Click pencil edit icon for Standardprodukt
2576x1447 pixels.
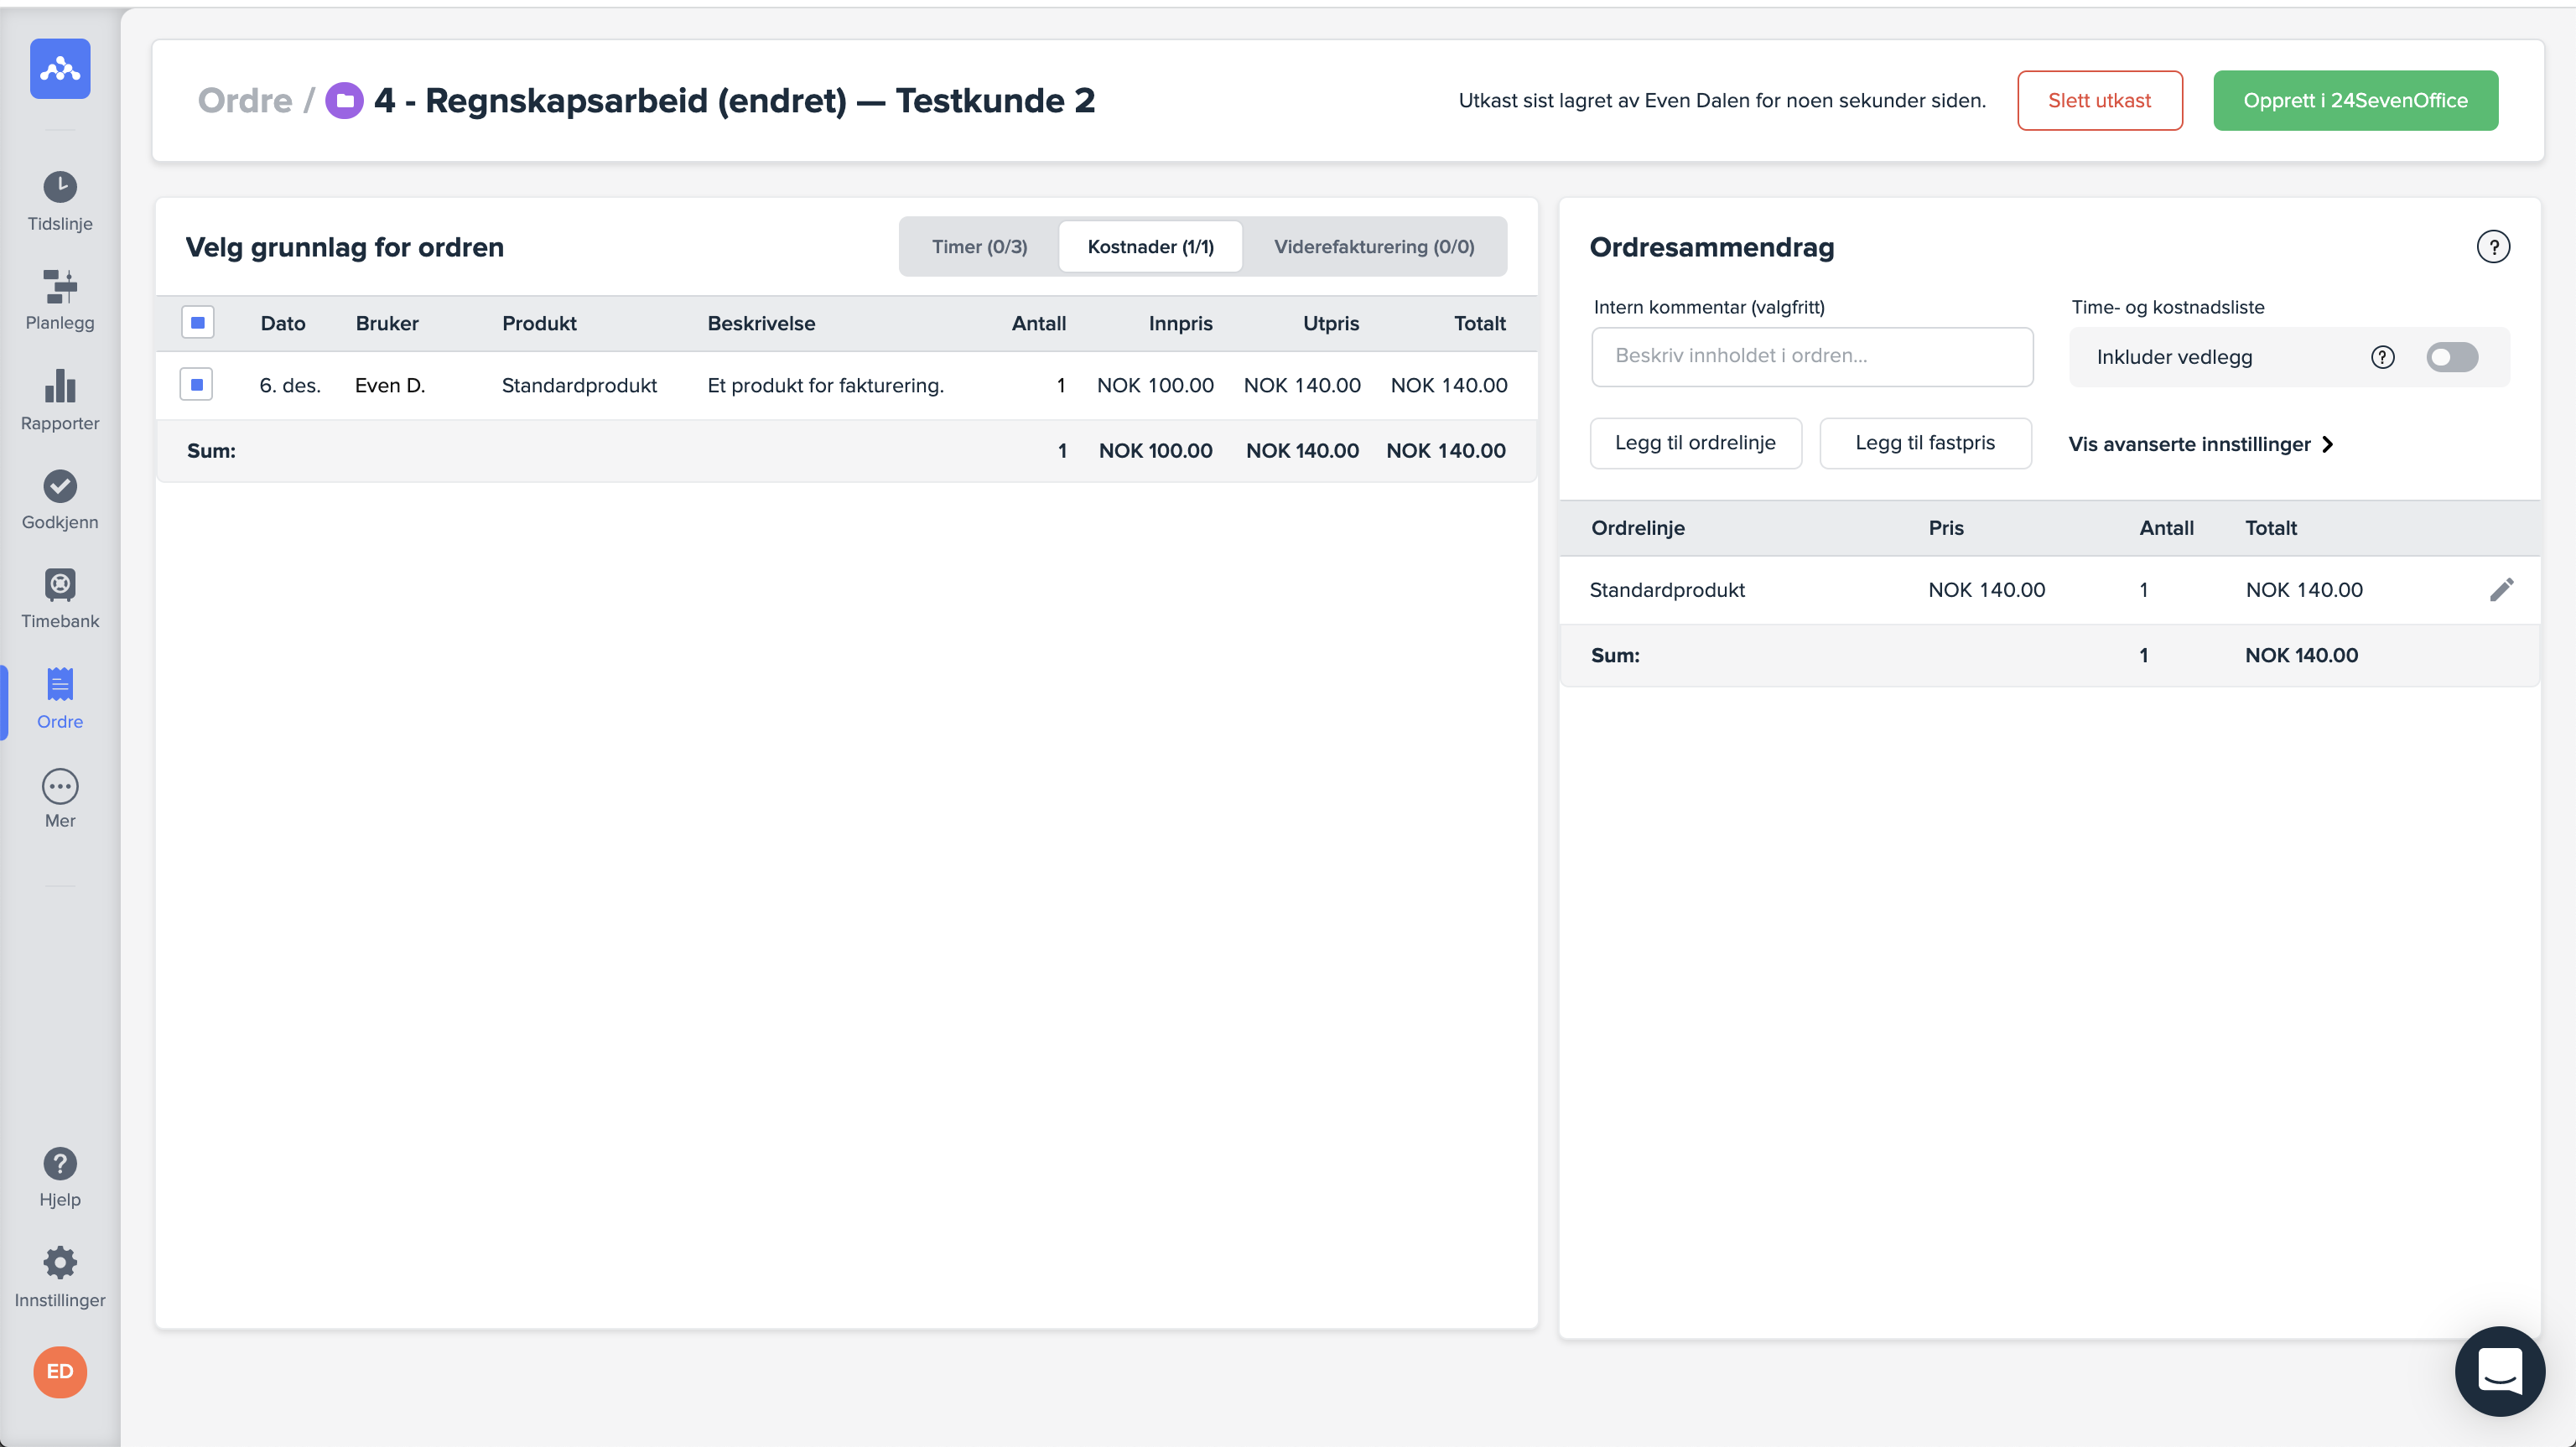pyautogui.click(x=2501, y=590)
